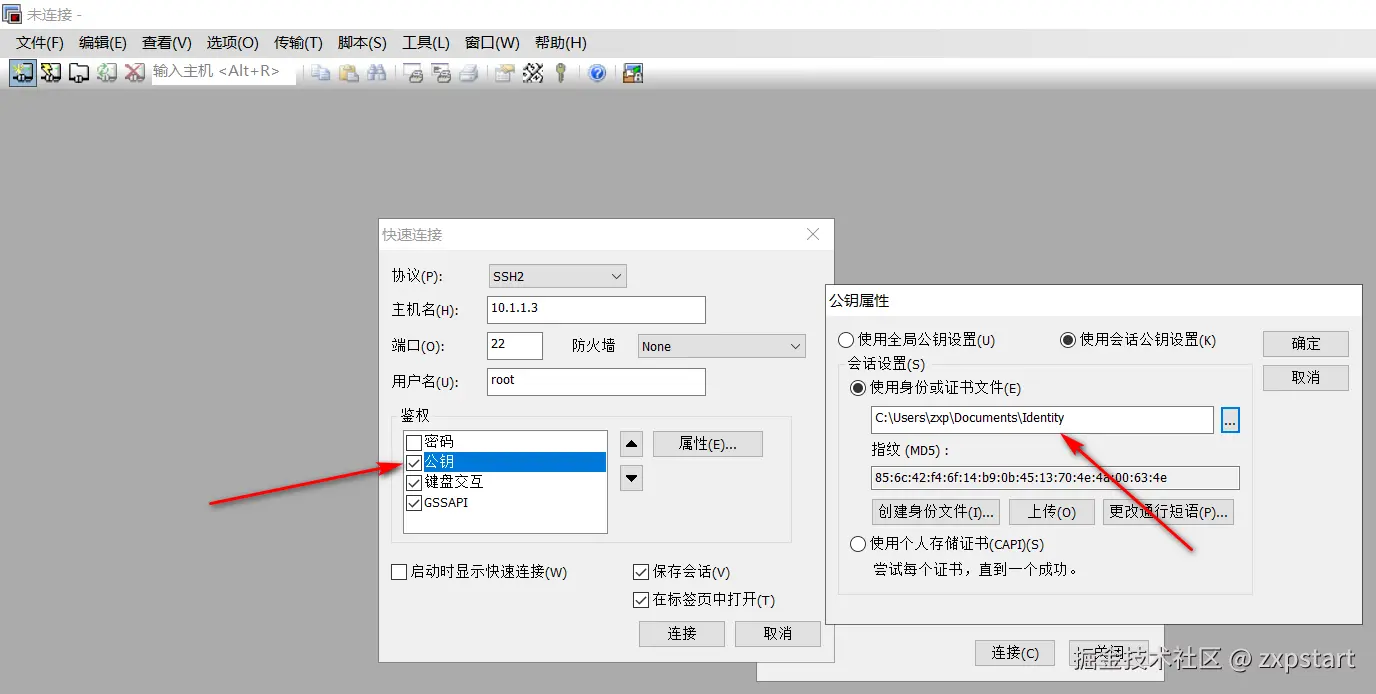Launch SecureFX toolbar icon
The width and height of the screenshot is (1376, 694).
point(632,73)
